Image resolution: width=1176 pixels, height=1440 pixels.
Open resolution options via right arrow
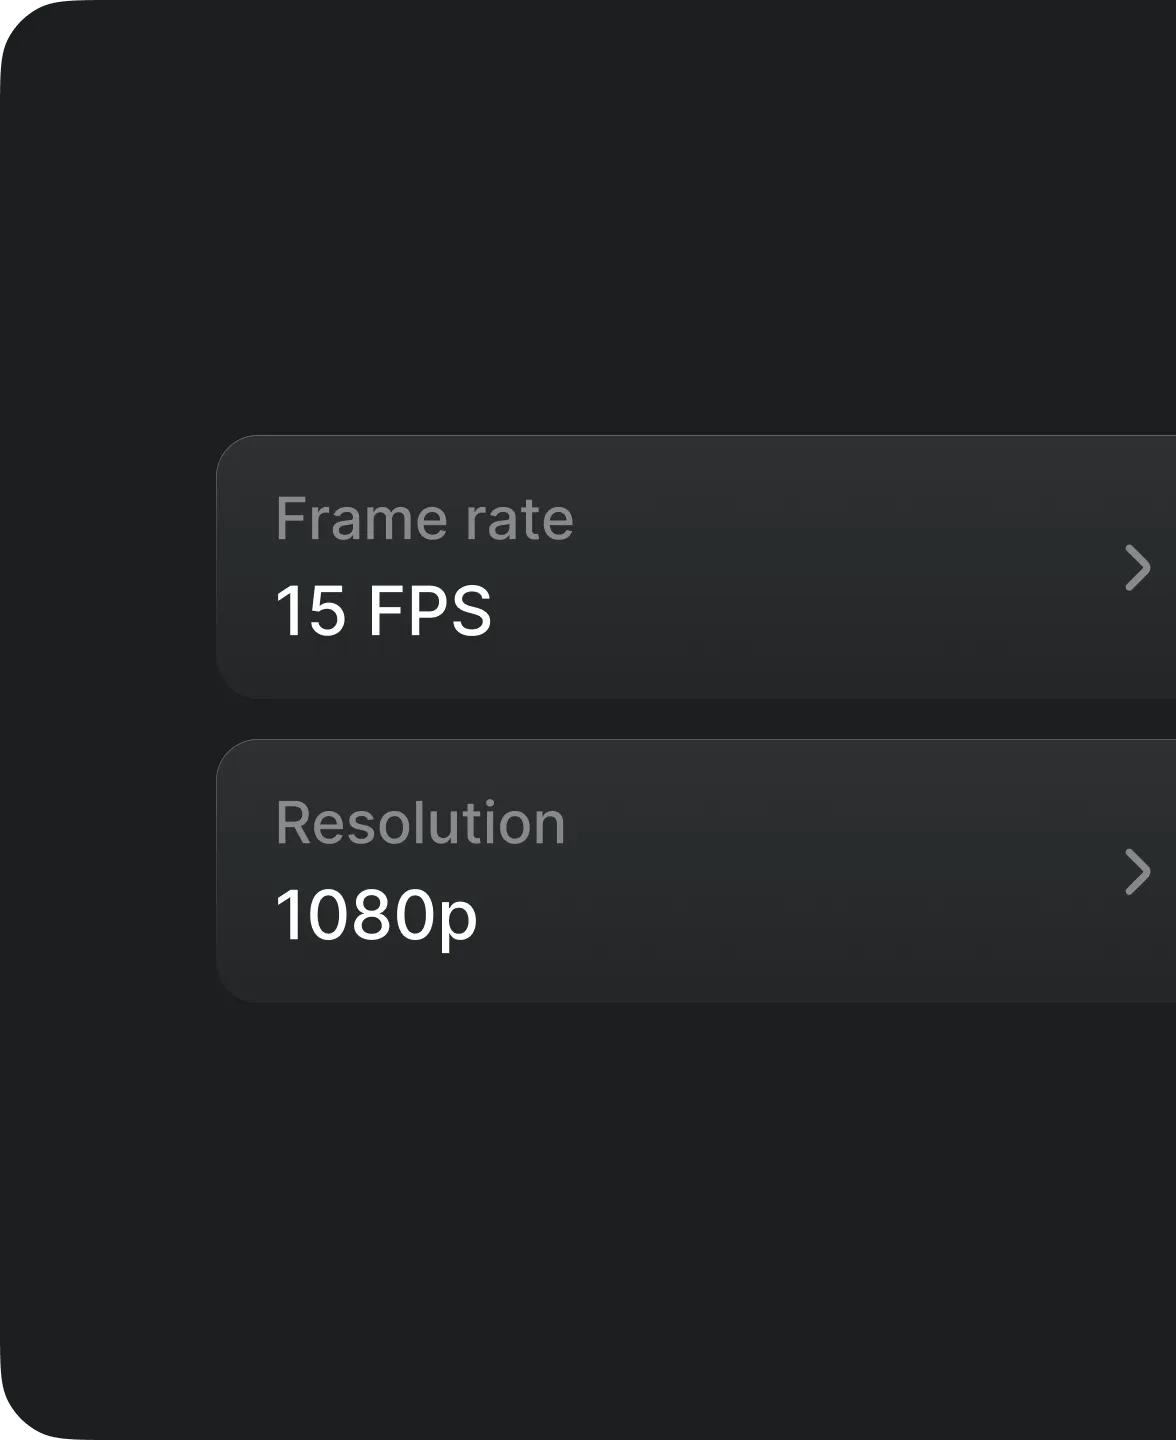pos(1137,873)
